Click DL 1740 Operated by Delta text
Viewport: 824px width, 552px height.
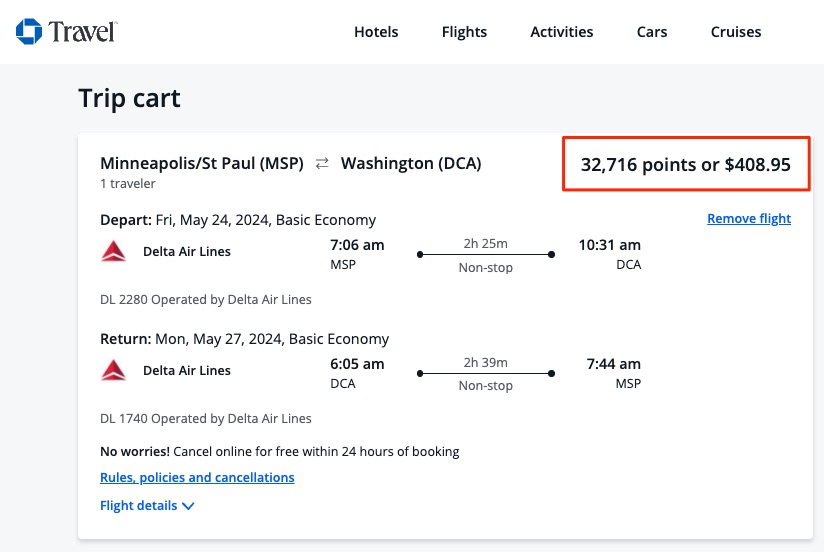pyautogui.click(x=205, y=418)
